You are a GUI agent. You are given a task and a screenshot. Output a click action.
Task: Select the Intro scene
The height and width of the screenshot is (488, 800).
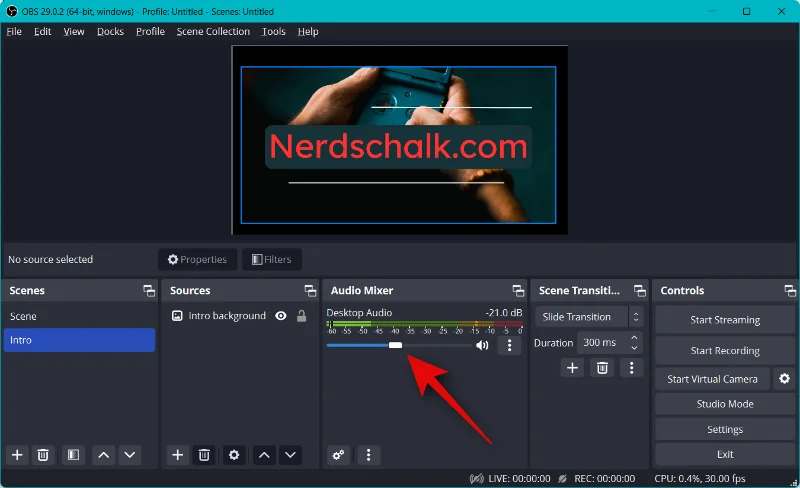tap(79, 340)
